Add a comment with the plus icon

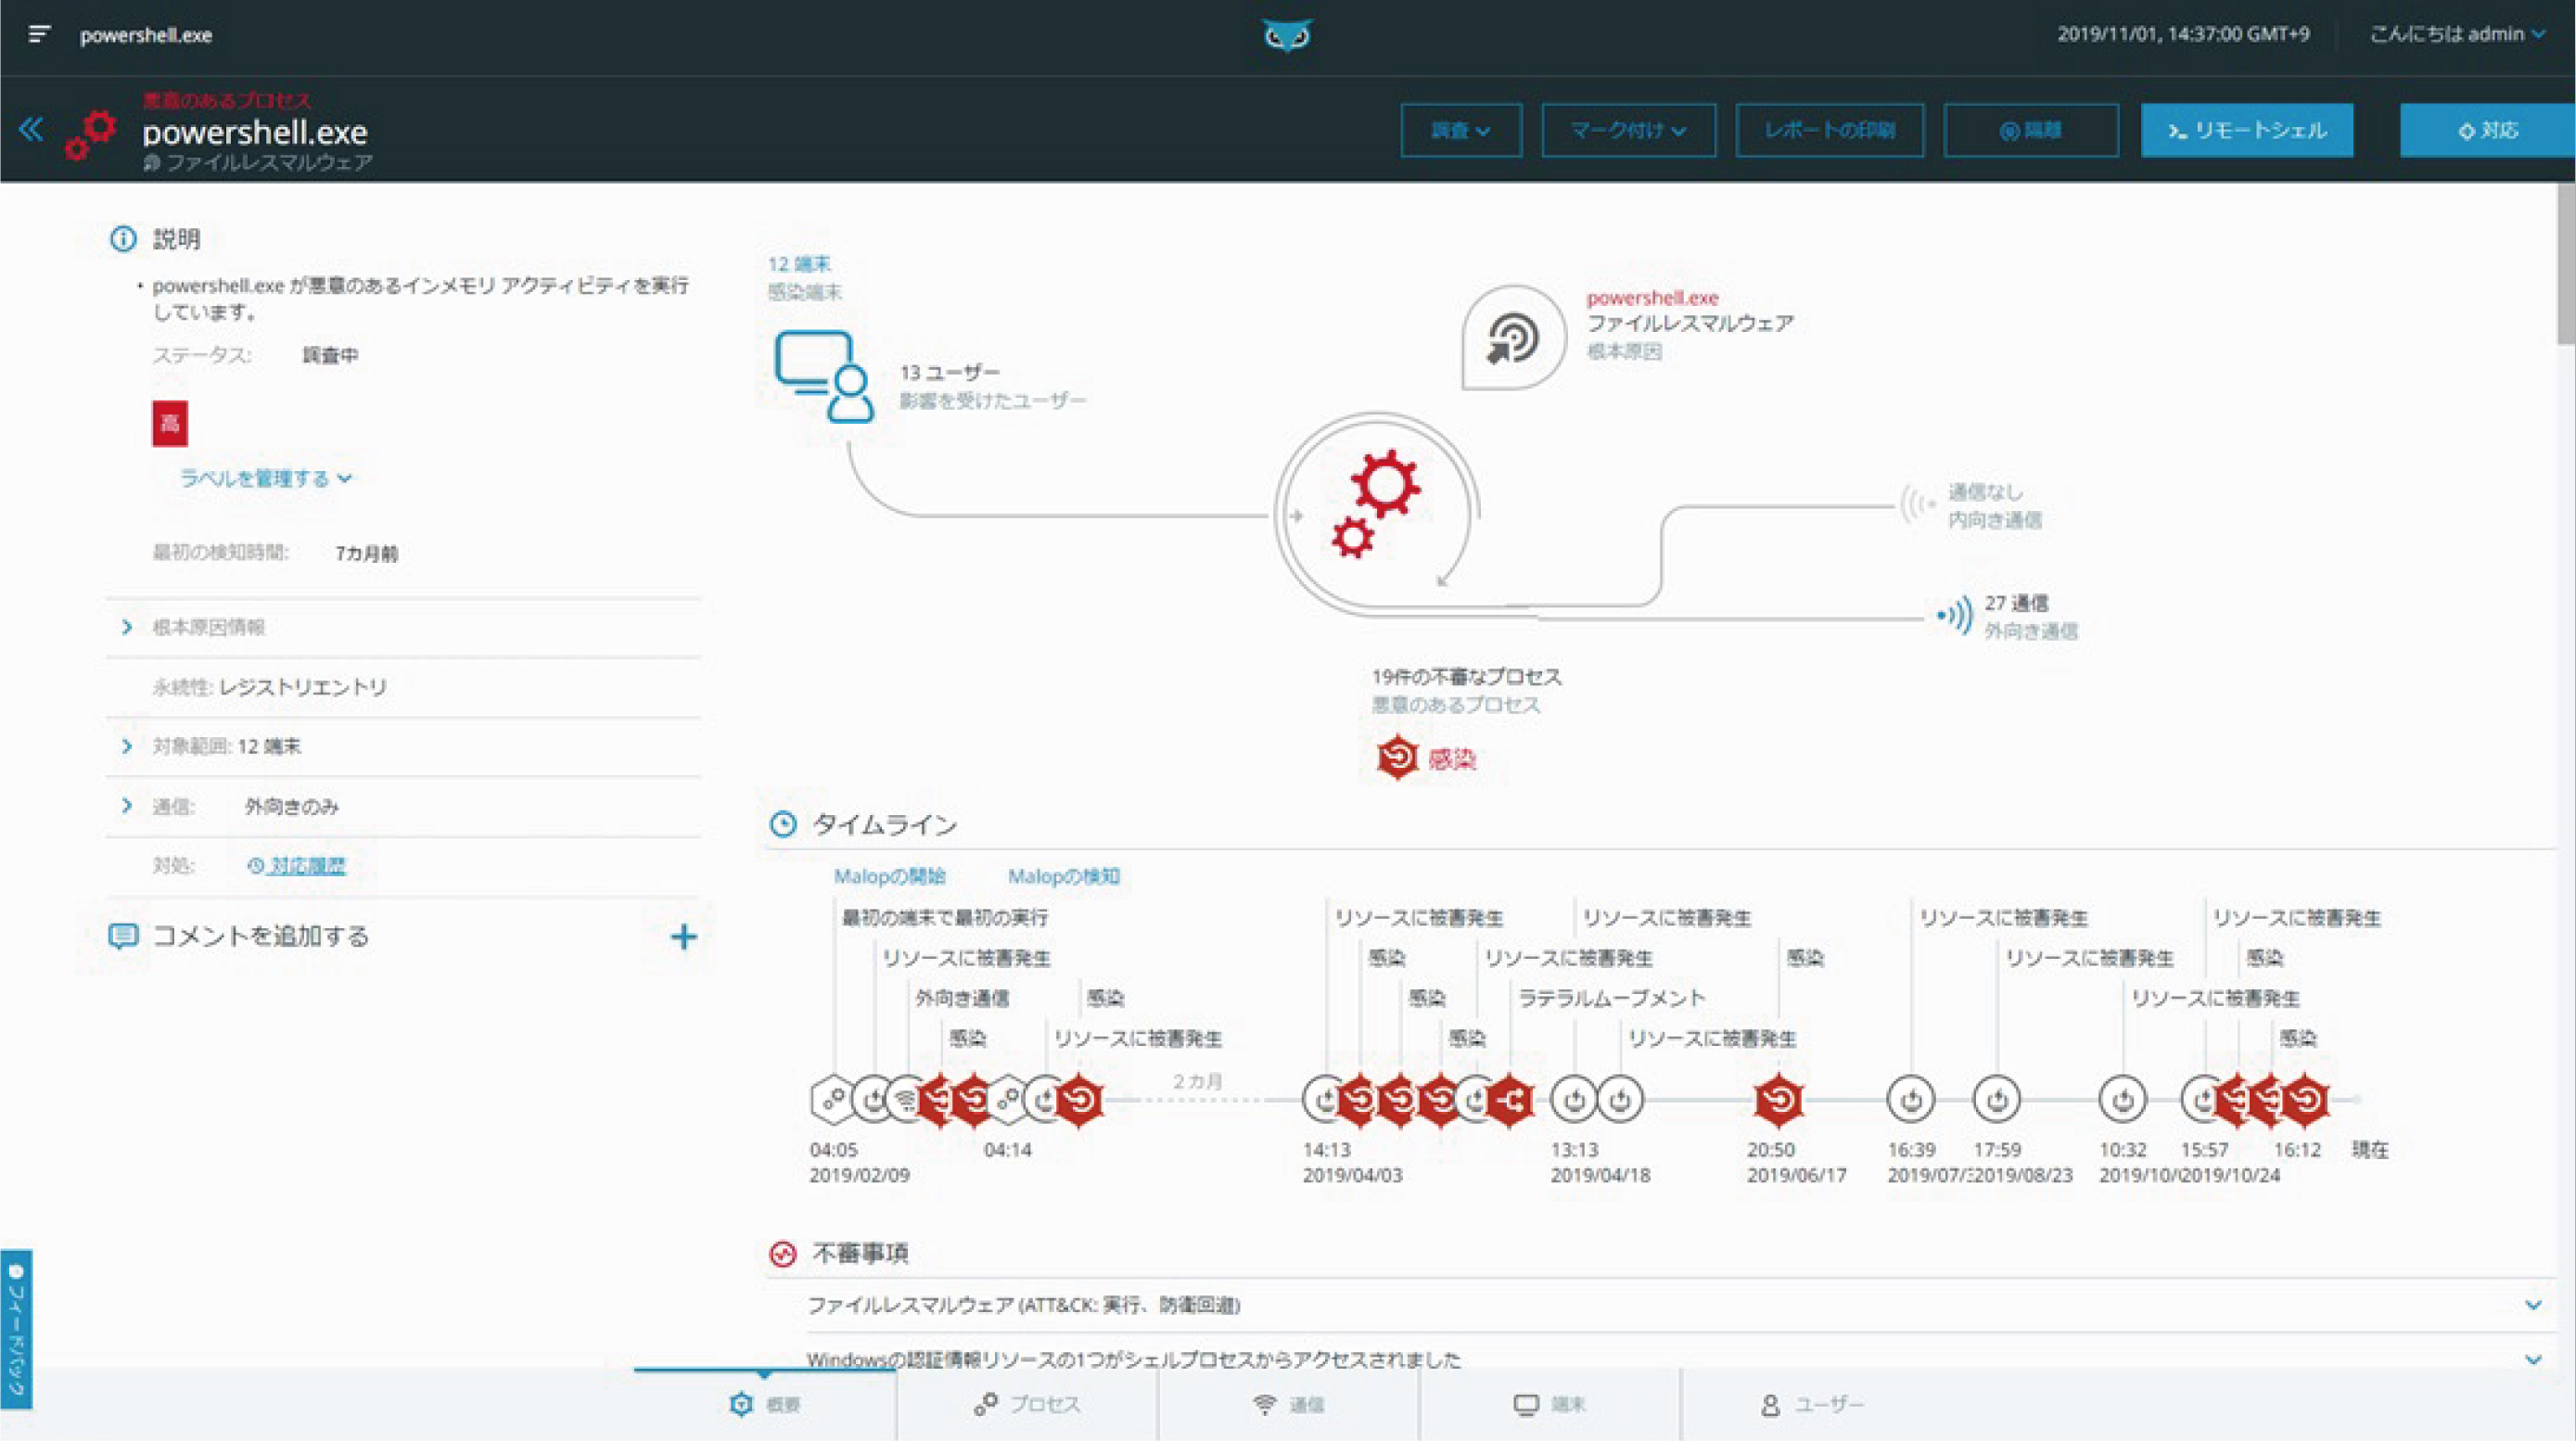point(684,937)
